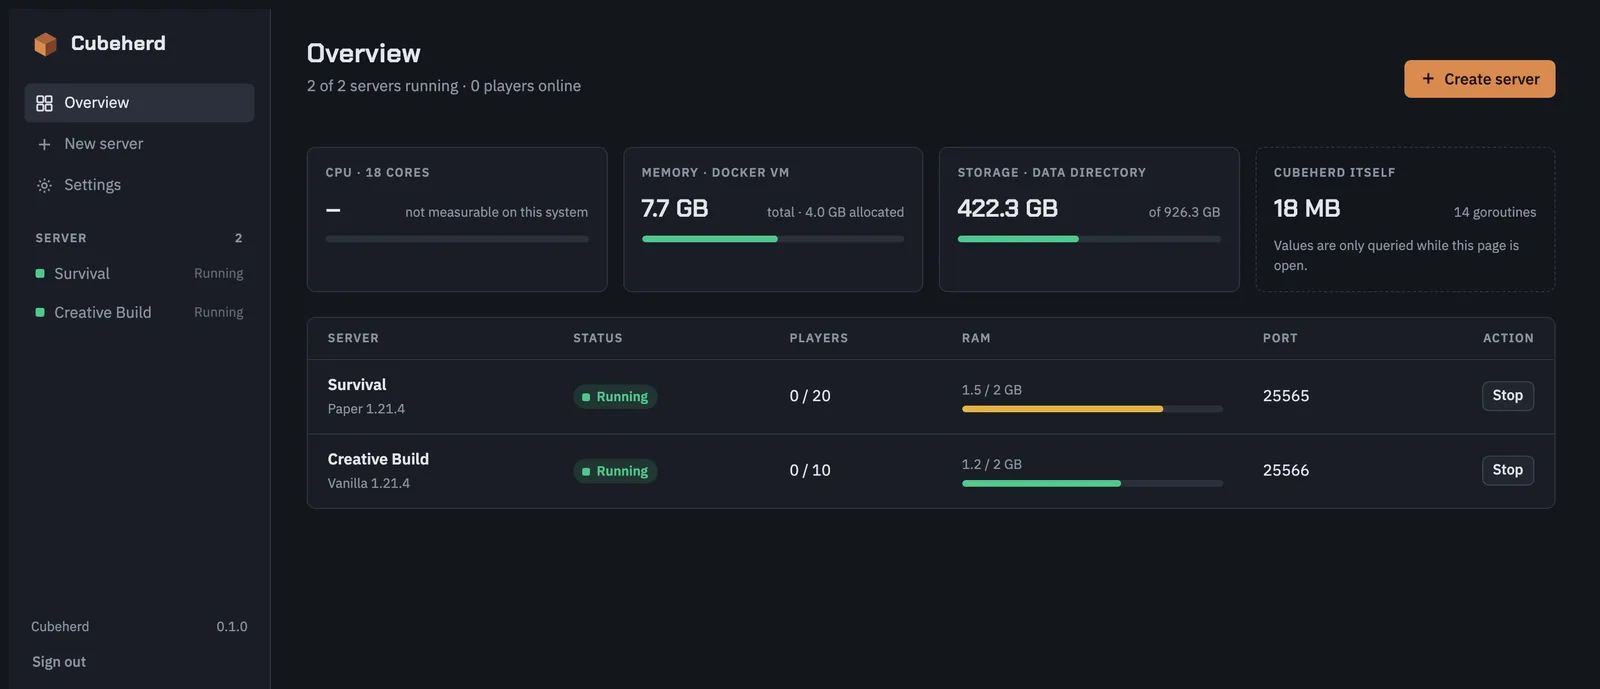Viewport: 1600px width, 689px height.
Task: Click the Action column header
Action: click(x=1508, y=338)
